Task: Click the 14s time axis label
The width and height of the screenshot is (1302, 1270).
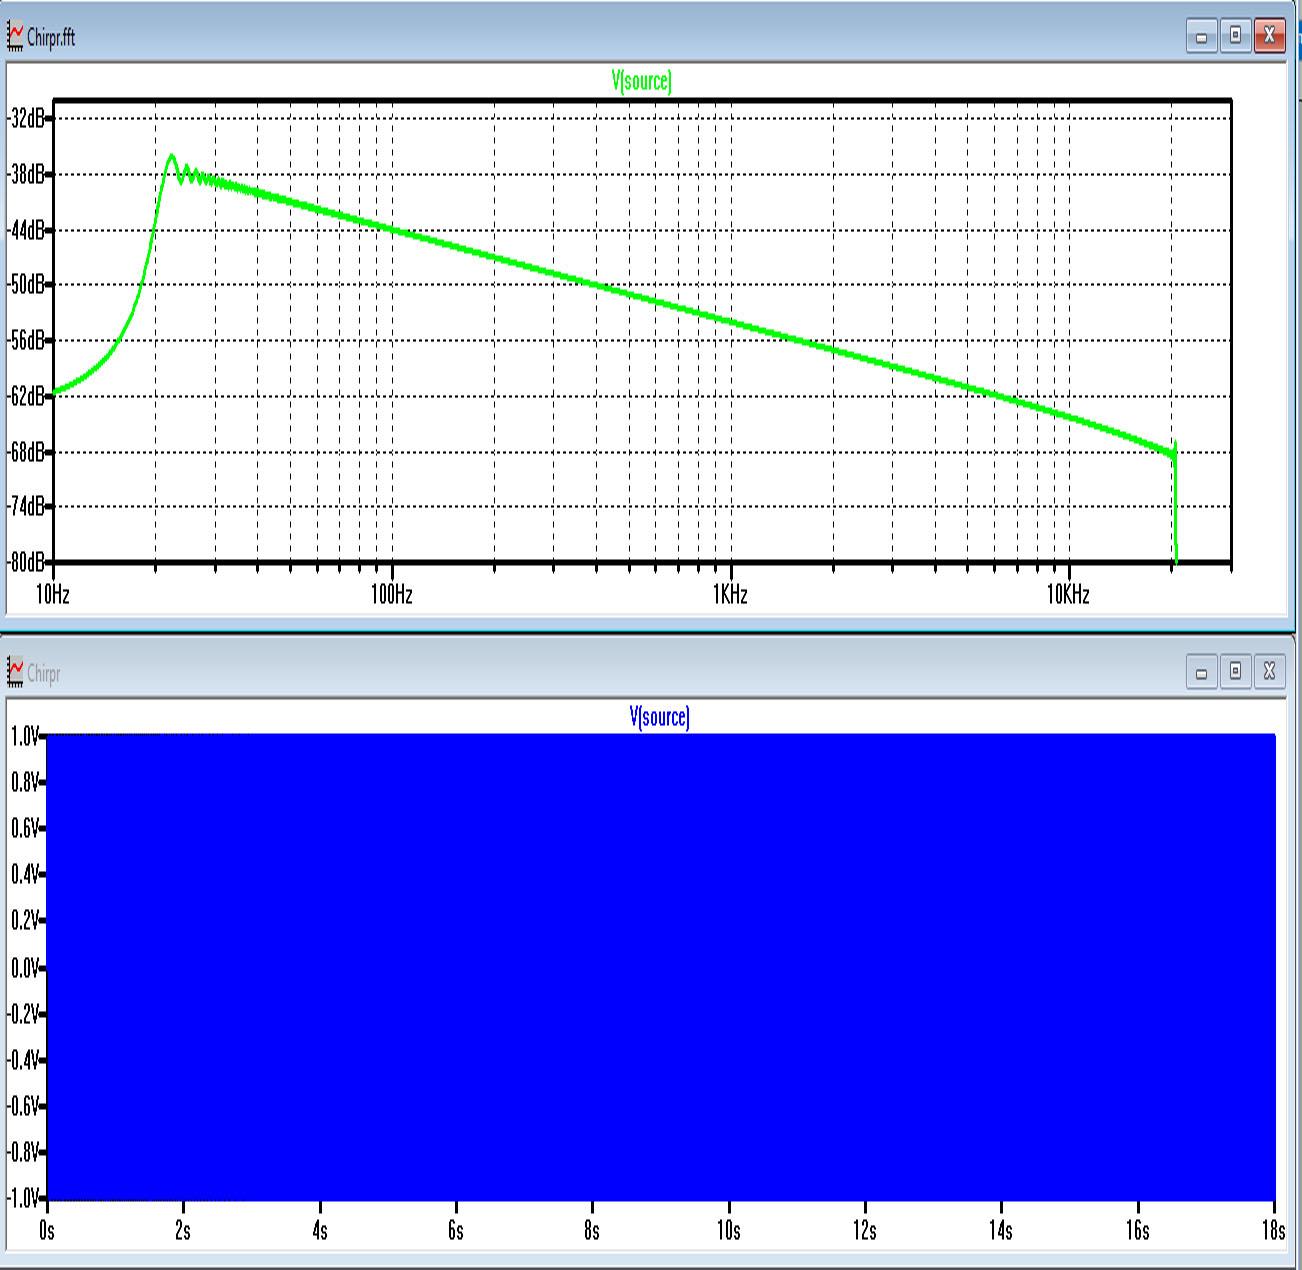Action: [x=1000, y=1230]
